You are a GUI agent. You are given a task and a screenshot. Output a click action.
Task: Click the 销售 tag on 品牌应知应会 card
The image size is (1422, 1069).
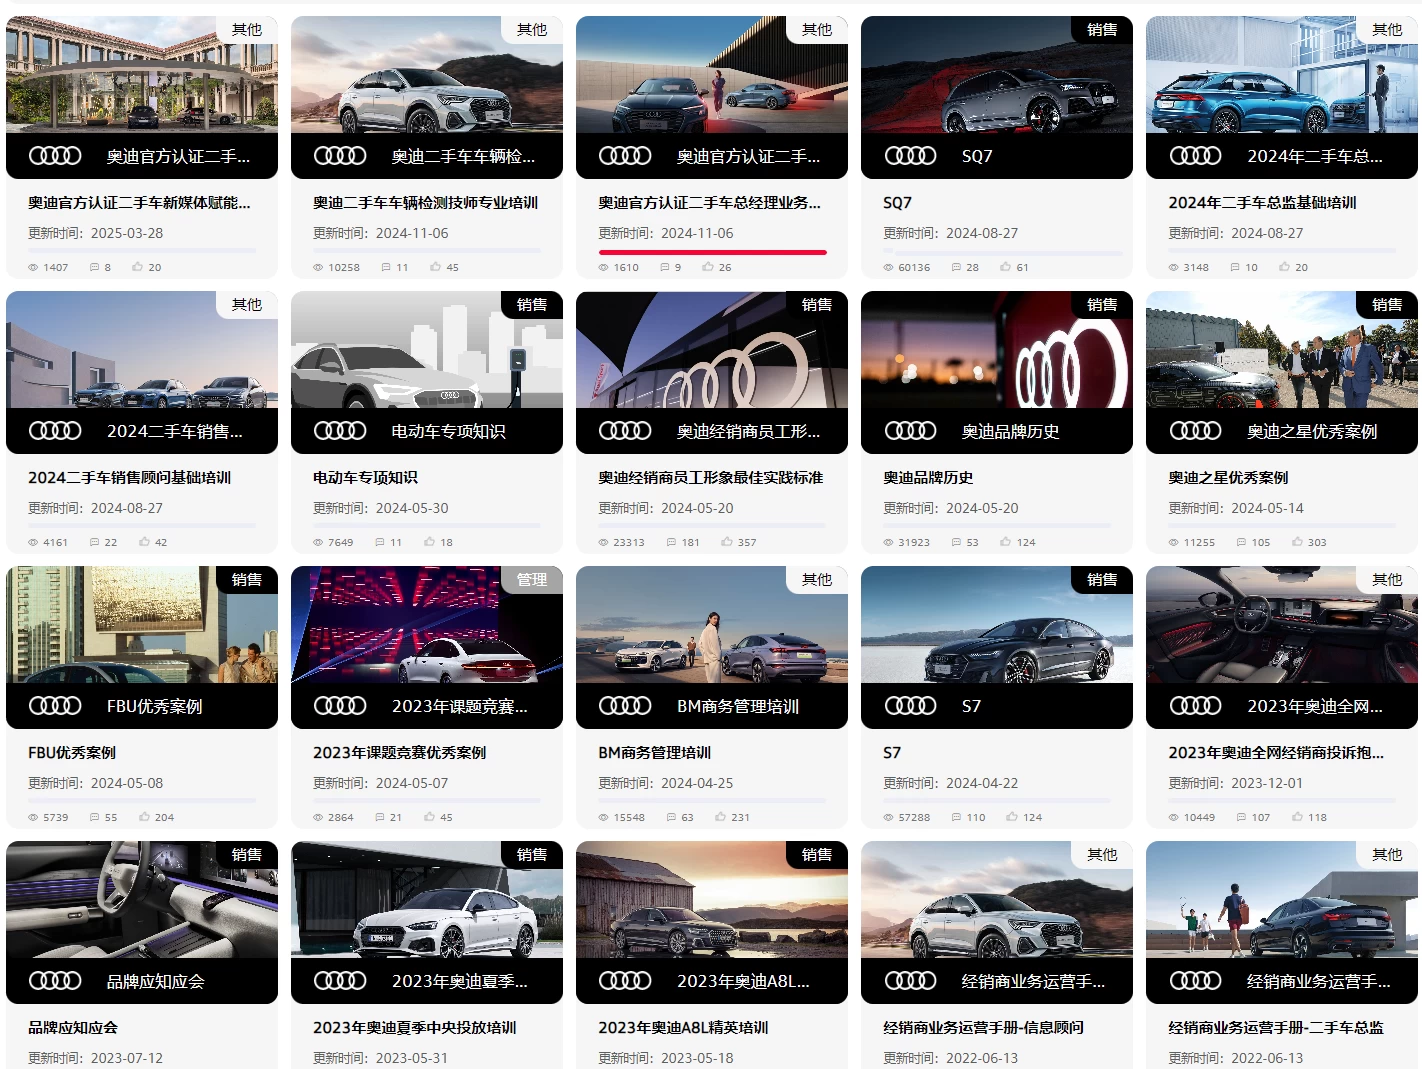click(x=246, y=855)
